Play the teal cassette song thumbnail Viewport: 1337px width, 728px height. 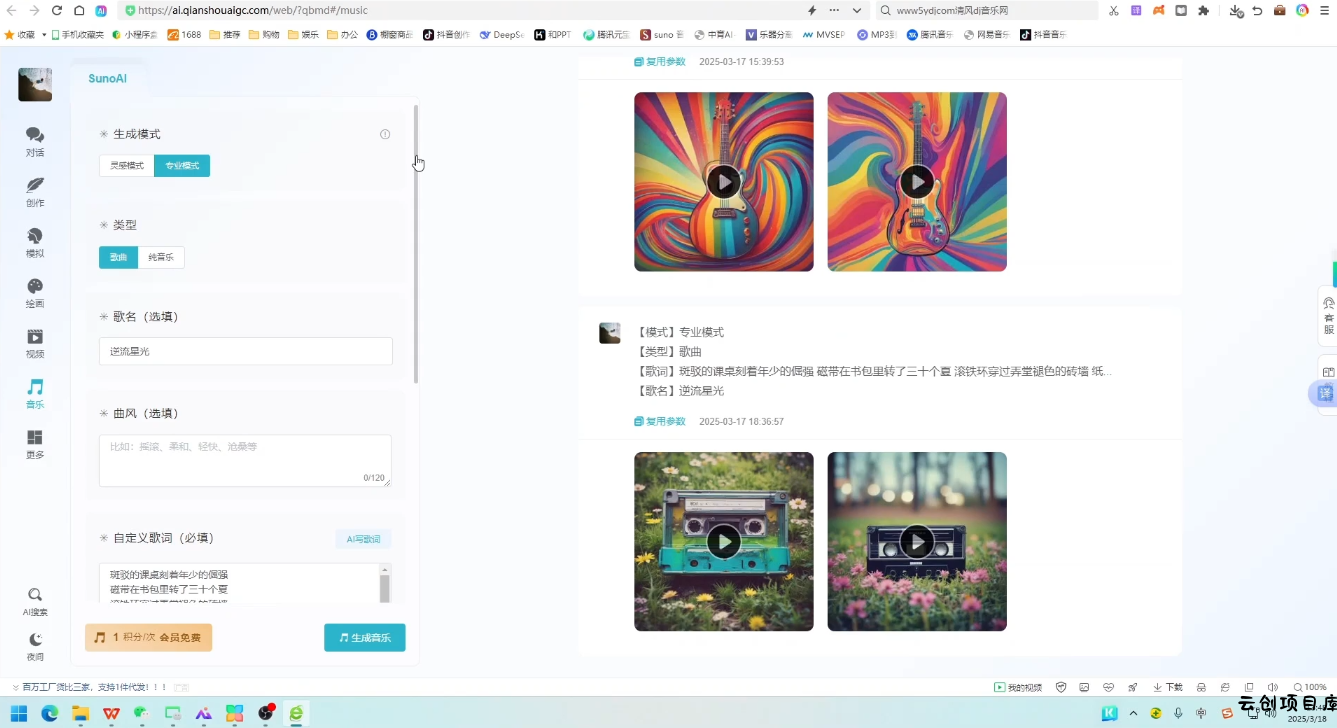point(723,541)
